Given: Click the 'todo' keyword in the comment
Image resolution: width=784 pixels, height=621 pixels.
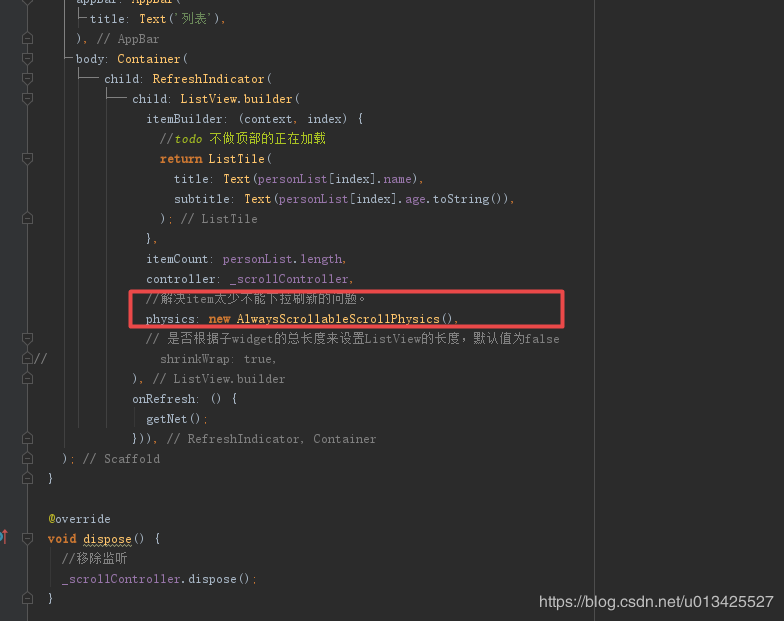Looking at the screenshot, I should 188,139.
